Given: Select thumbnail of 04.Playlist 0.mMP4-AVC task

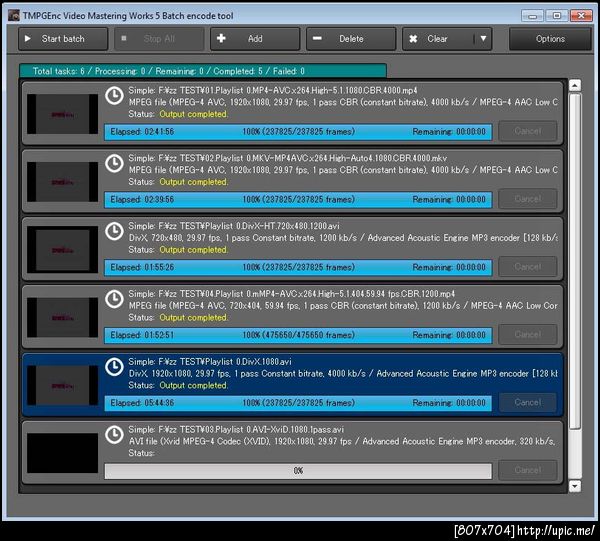Looking at the screenshot, I should [x=62, y=317].
